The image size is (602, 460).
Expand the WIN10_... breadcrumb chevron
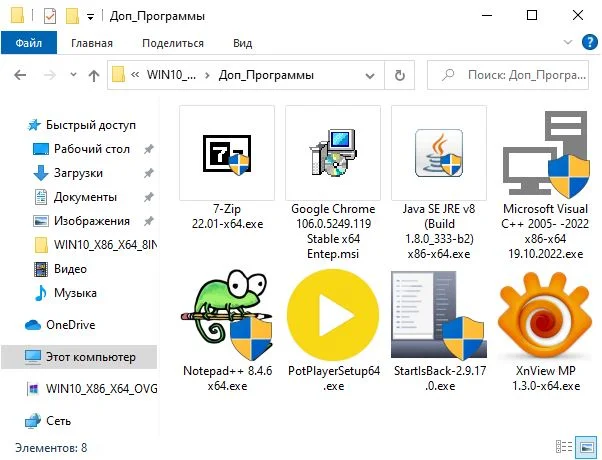tap(207, 75)
